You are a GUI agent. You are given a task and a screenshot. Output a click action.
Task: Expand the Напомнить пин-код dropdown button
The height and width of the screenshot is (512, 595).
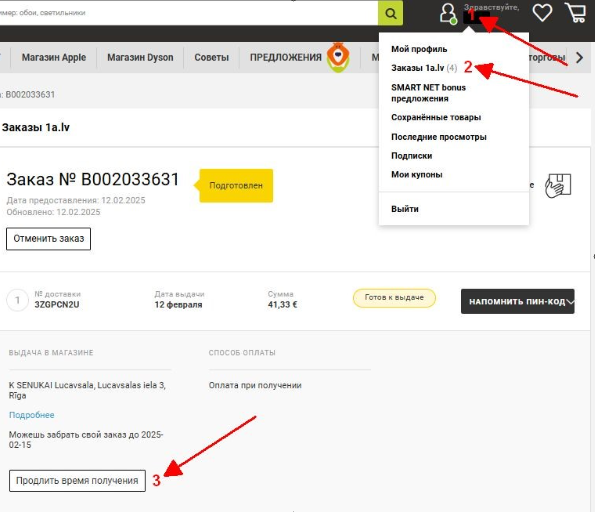(x=518, y=301)
